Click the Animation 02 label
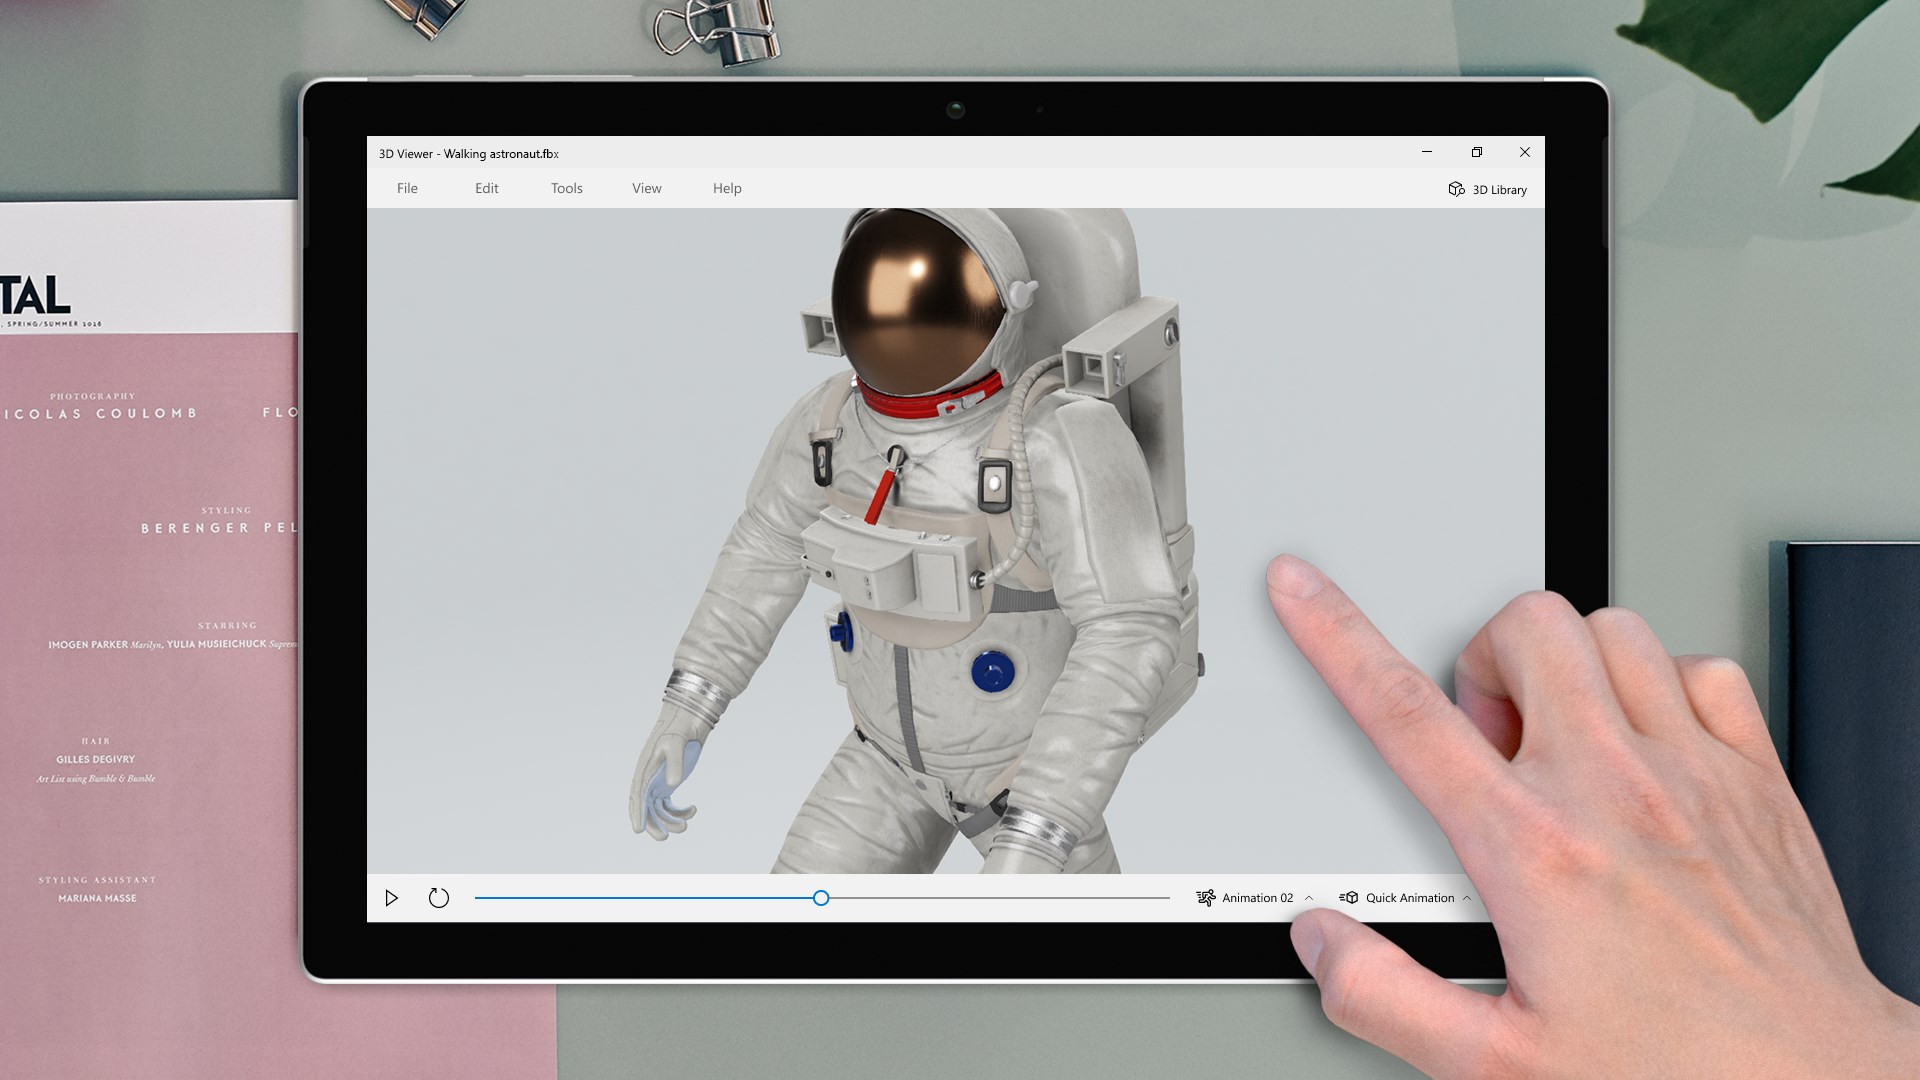Screen dimensions: 1920x1080 coord(1256,897)
